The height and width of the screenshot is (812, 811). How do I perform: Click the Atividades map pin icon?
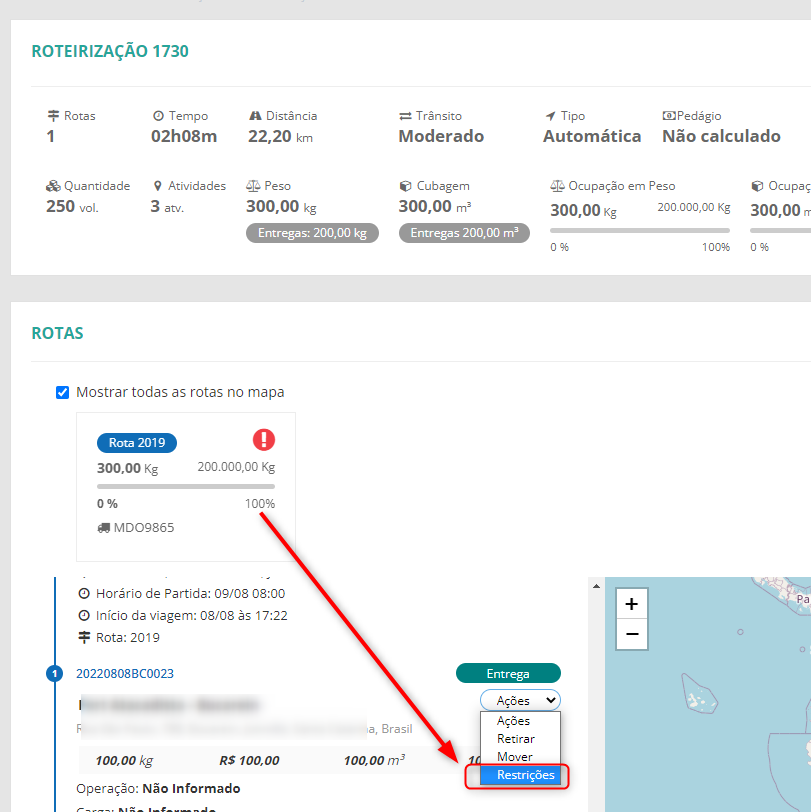pos(158,185)
